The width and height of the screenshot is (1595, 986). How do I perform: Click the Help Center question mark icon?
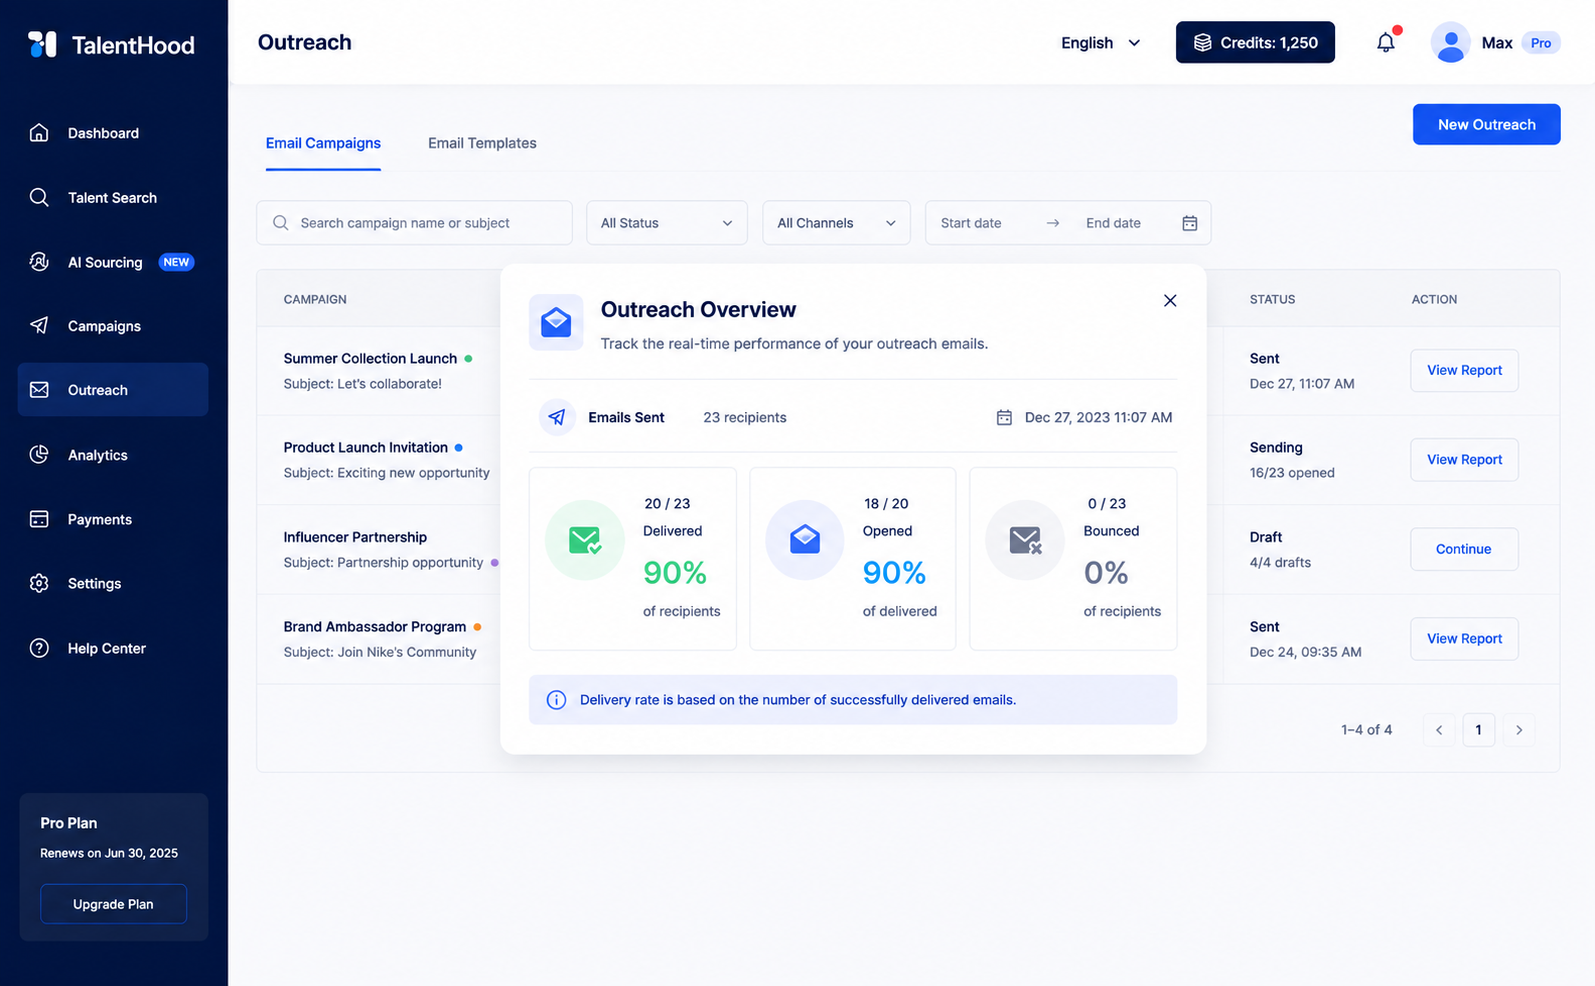coord(39,648)
